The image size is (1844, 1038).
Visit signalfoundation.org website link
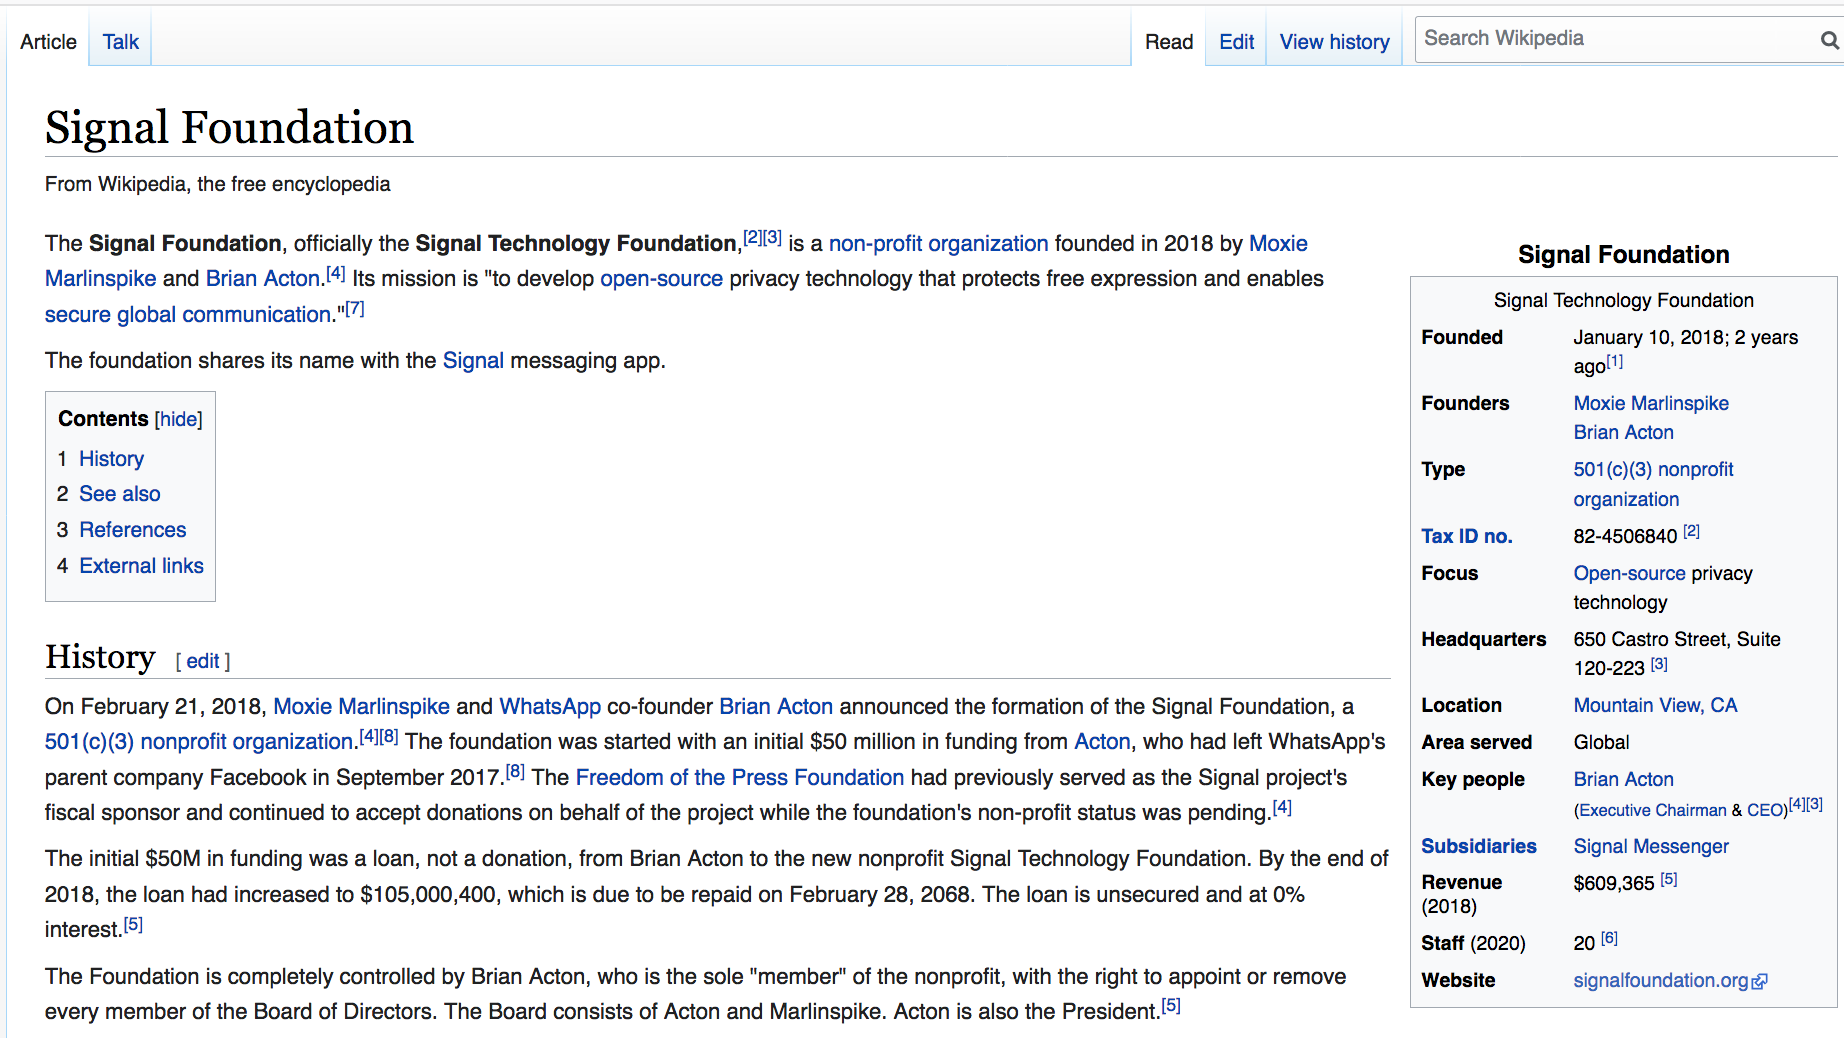tap(1660, 981)
